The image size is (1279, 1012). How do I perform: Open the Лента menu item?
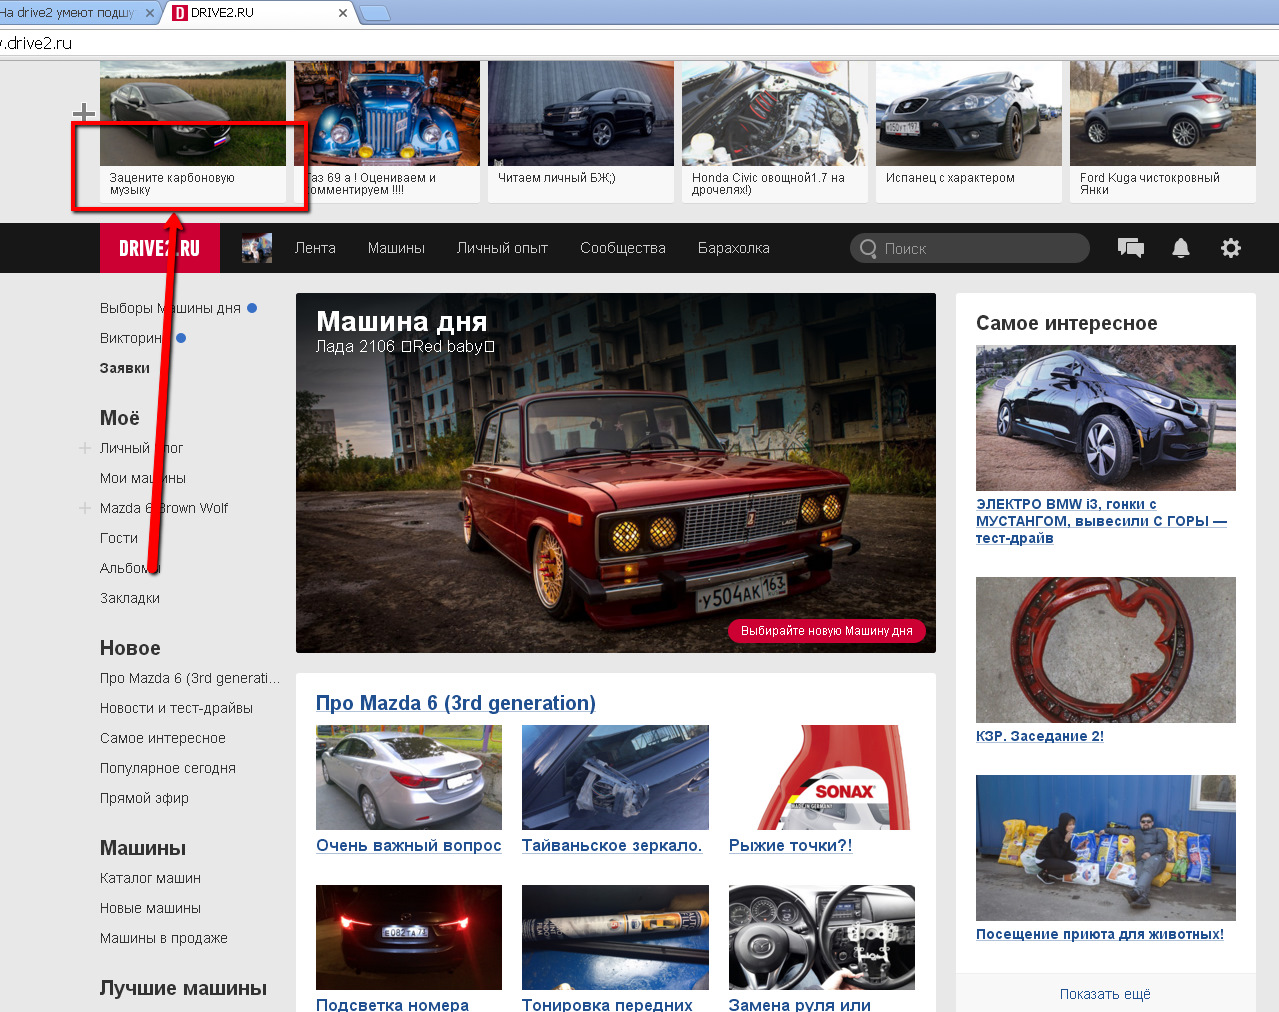pyautogui.click(x=315, y=248)
